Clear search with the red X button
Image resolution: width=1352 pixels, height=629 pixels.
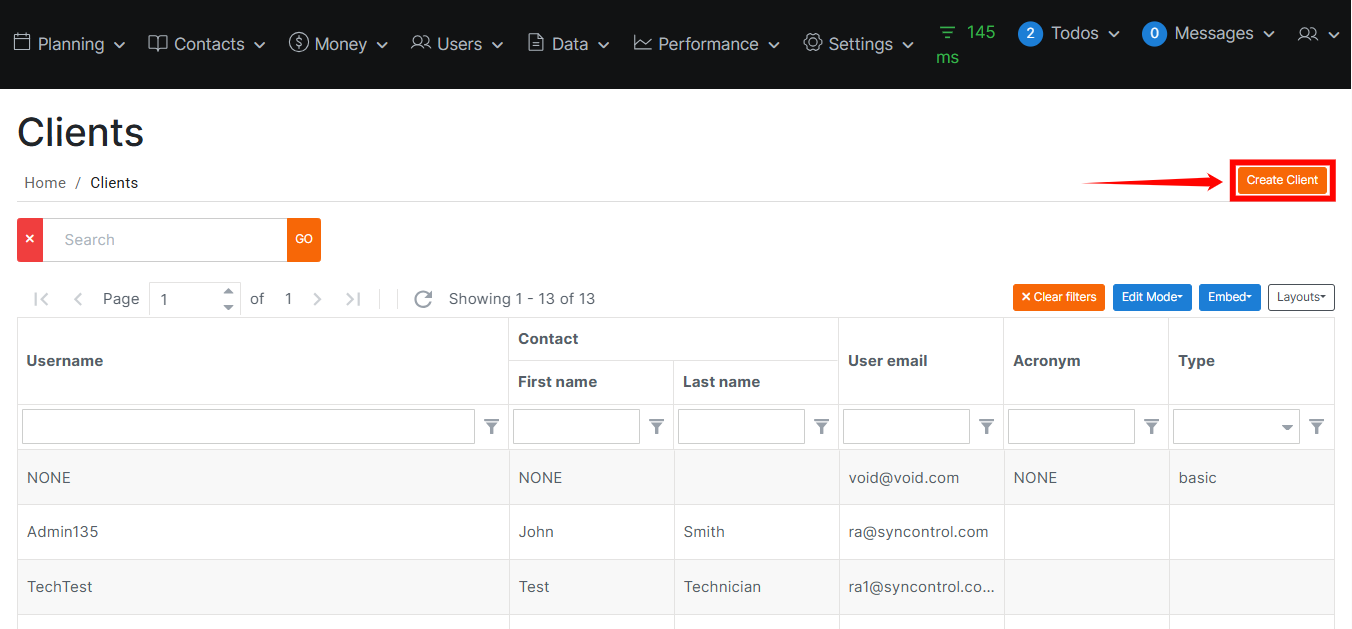pos(30,240)
